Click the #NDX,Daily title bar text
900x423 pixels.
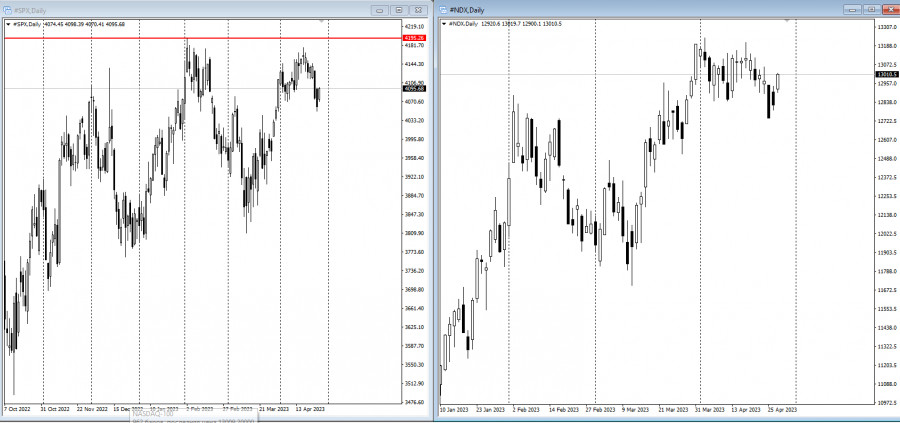465,10
